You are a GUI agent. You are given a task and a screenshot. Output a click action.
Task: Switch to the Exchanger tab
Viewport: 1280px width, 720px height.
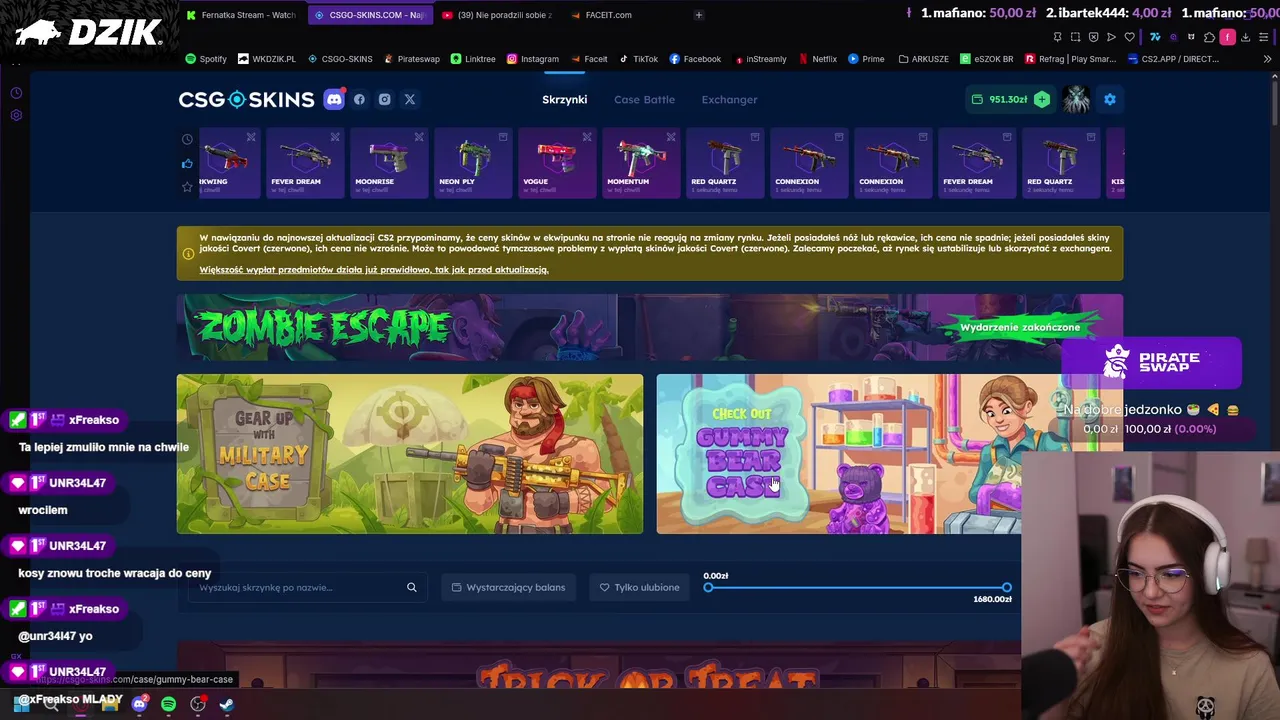[729, 99]
